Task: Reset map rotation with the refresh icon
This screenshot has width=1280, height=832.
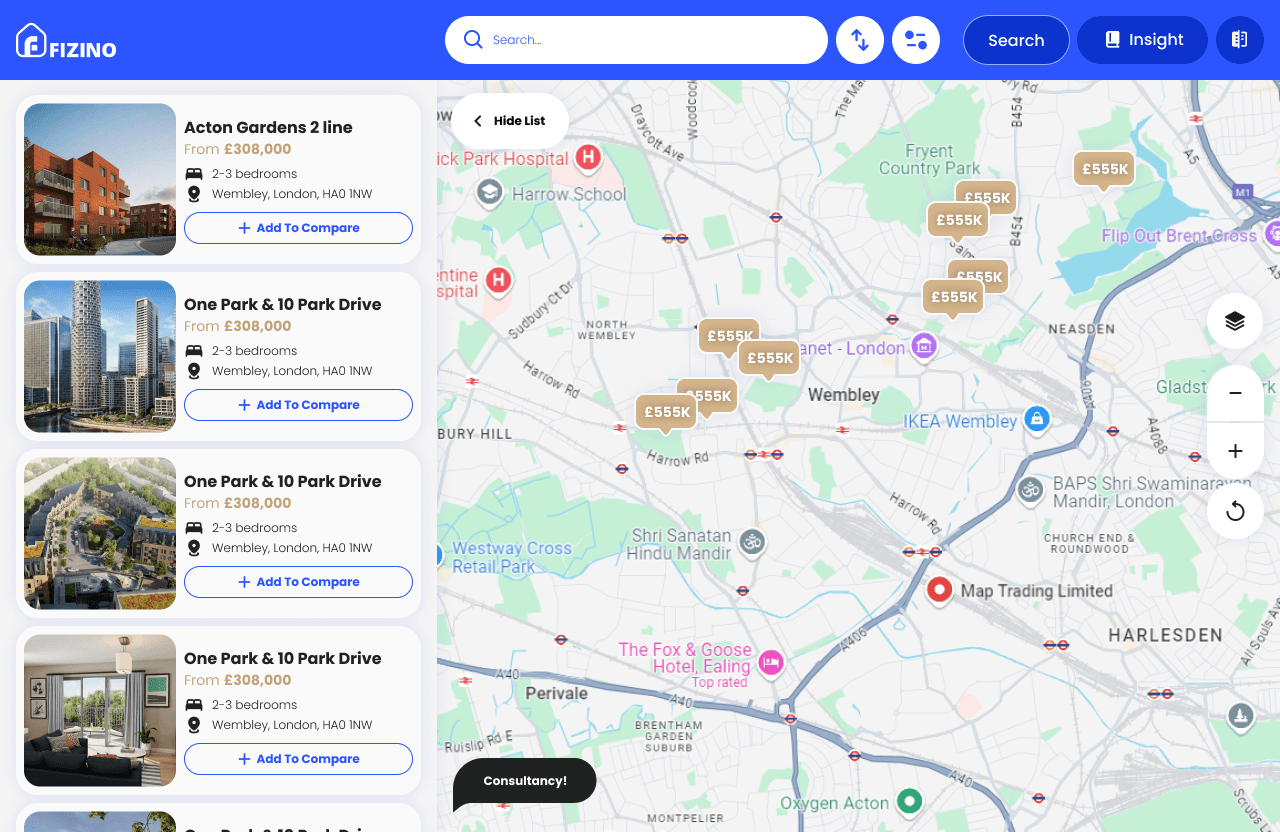Action: 1235,511
